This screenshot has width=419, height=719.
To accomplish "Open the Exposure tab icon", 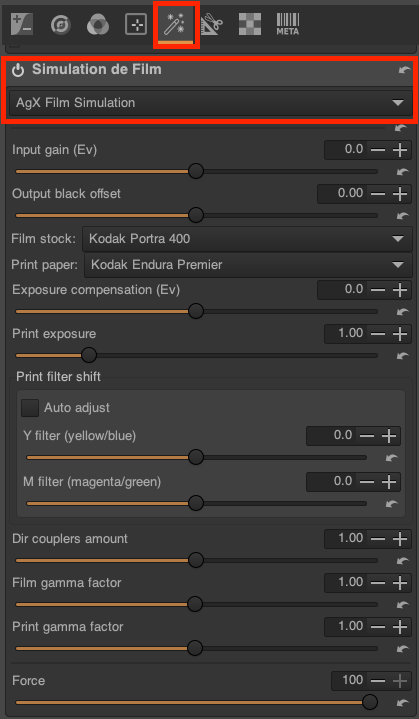I will [22, 24].
